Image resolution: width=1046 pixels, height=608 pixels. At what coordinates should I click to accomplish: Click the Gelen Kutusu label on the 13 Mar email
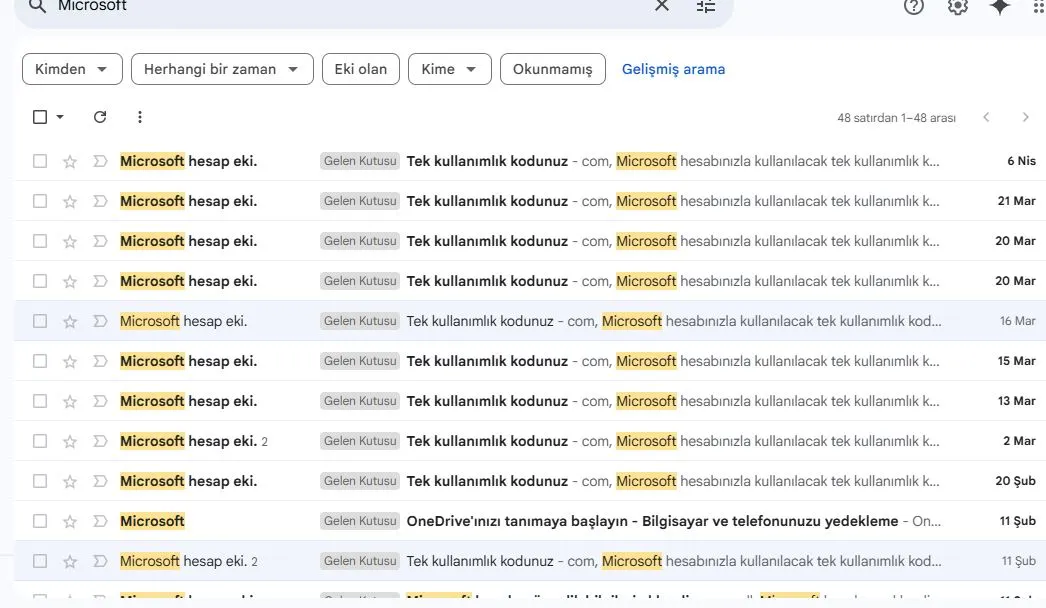(360, 401)
